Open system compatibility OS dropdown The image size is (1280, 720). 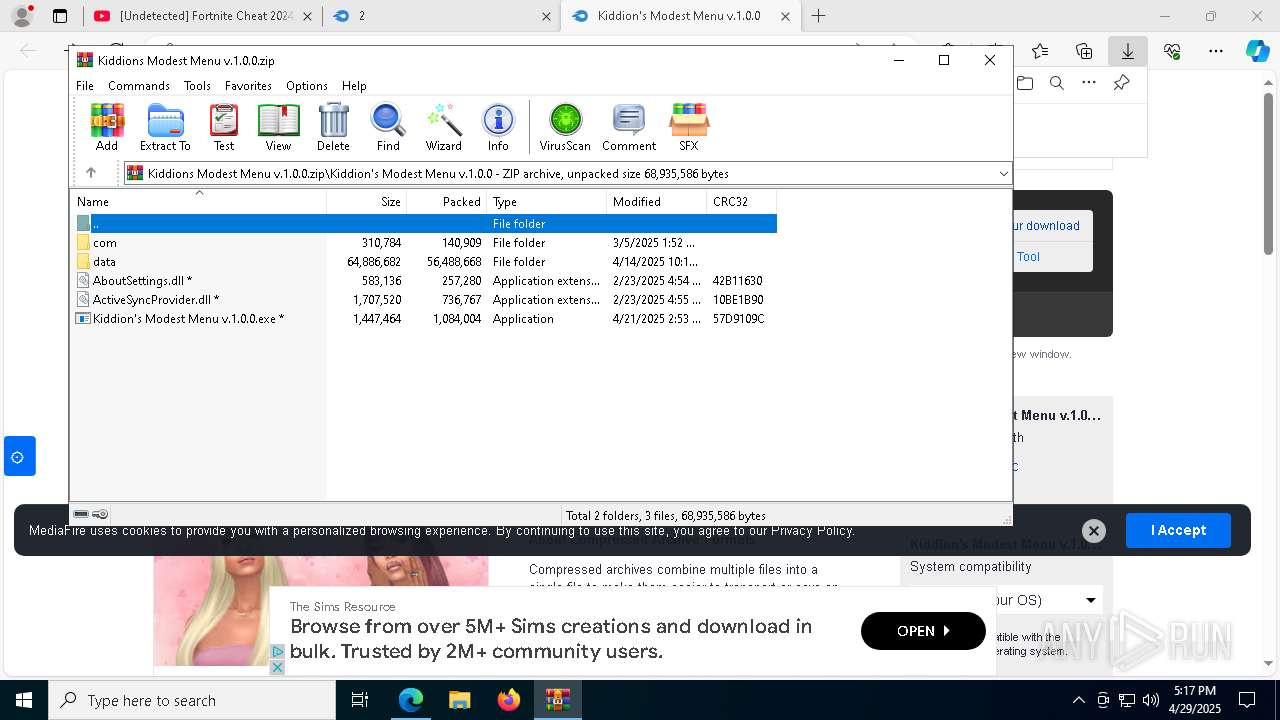point(1050,600)
